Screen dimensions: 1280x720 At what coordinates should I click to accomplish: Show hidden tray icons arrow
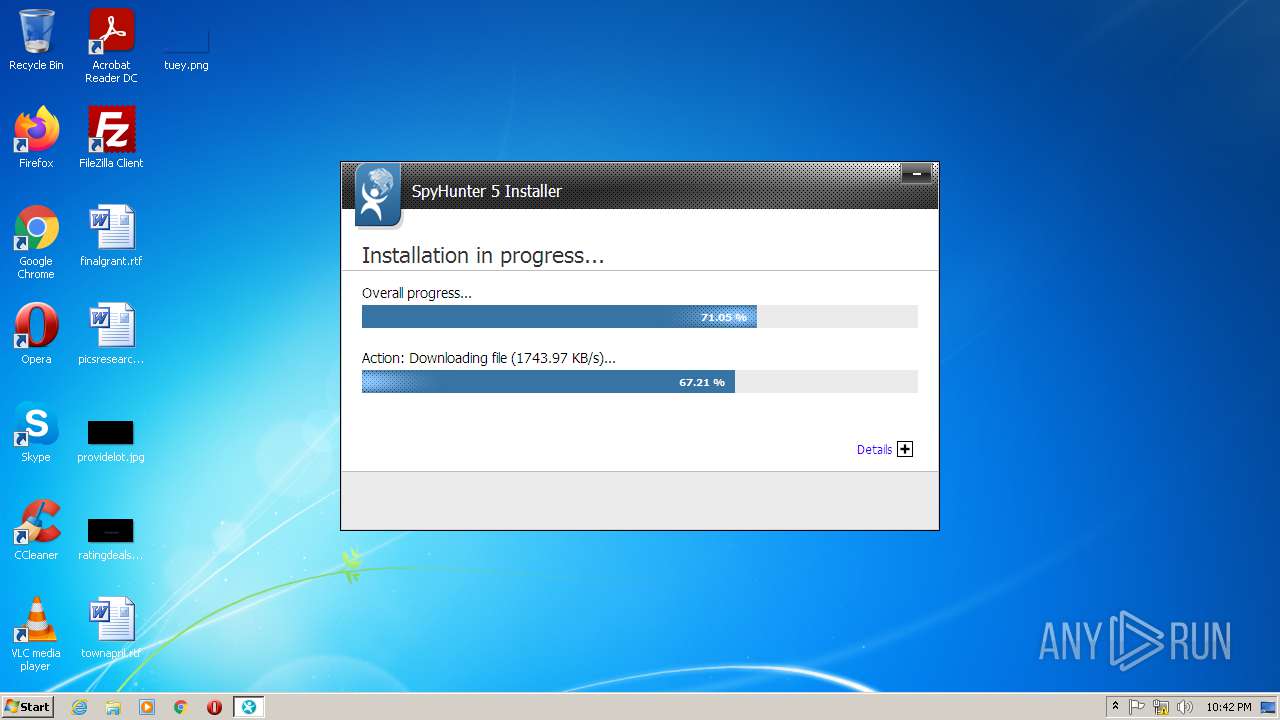pos(1115,707)
